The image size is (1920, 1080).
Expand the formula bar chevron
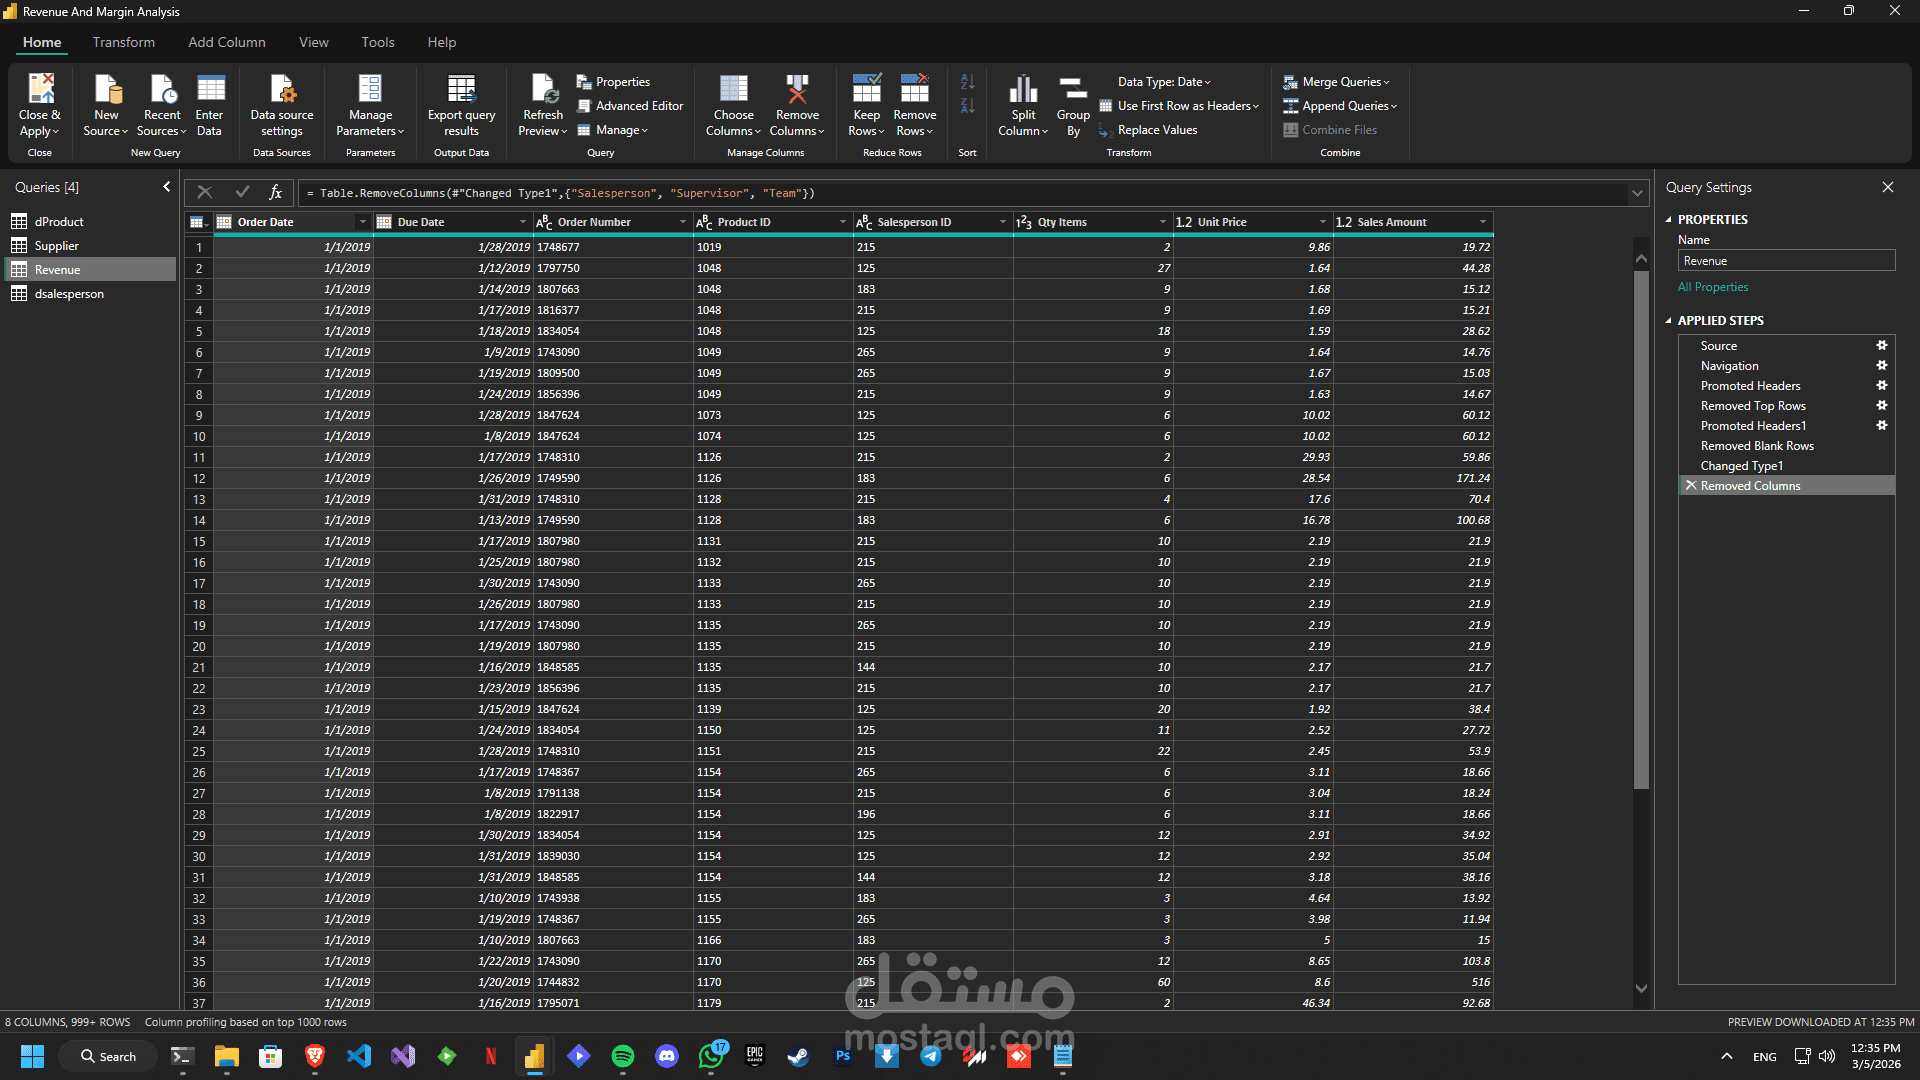click(1637, 193)
